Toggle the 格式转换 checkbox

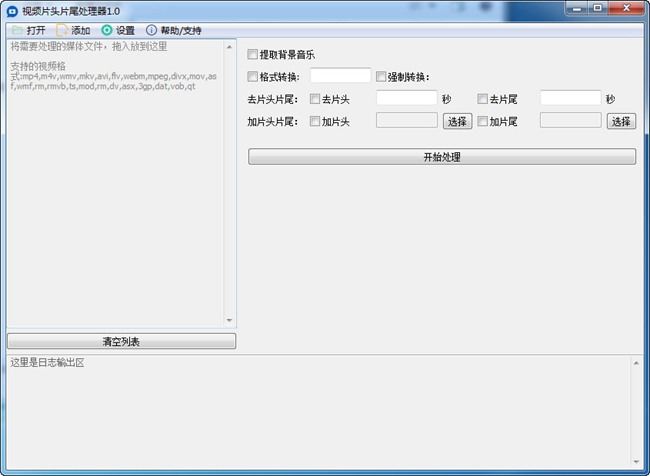pyautogui.click(x=253, y=76)
